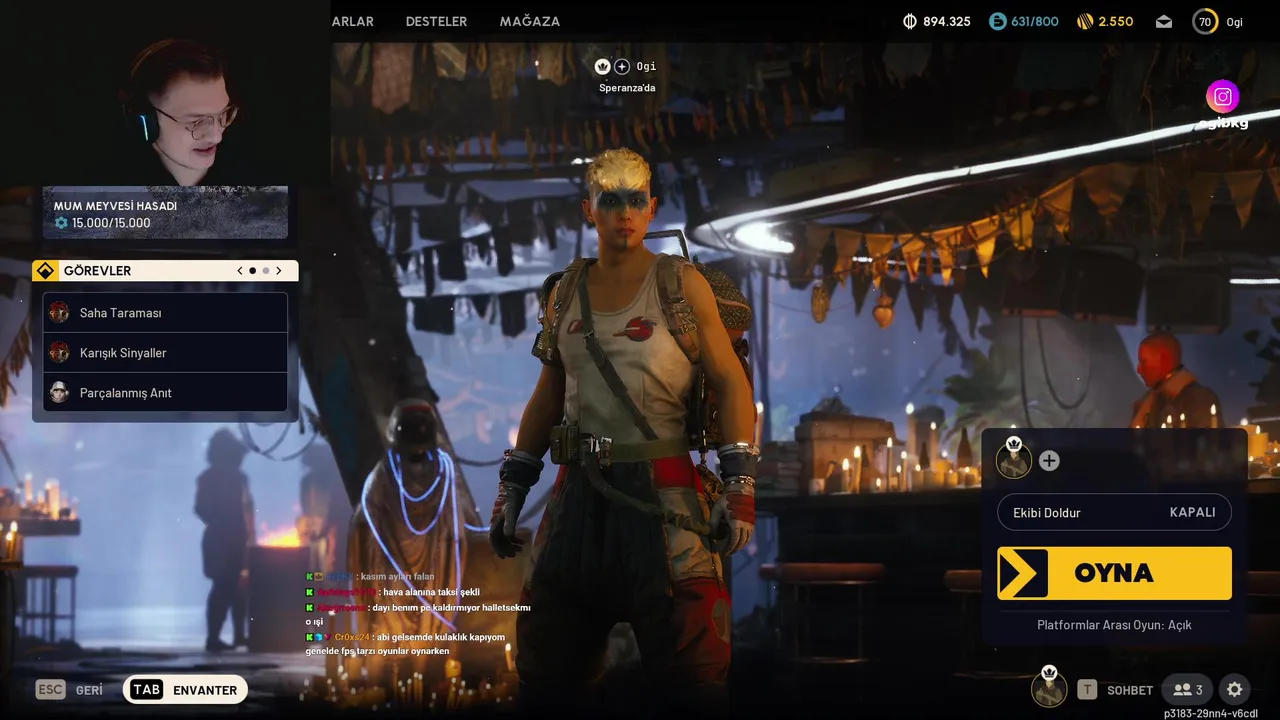Click the gear icon beside 15.000/15.000

click(61, 223)
